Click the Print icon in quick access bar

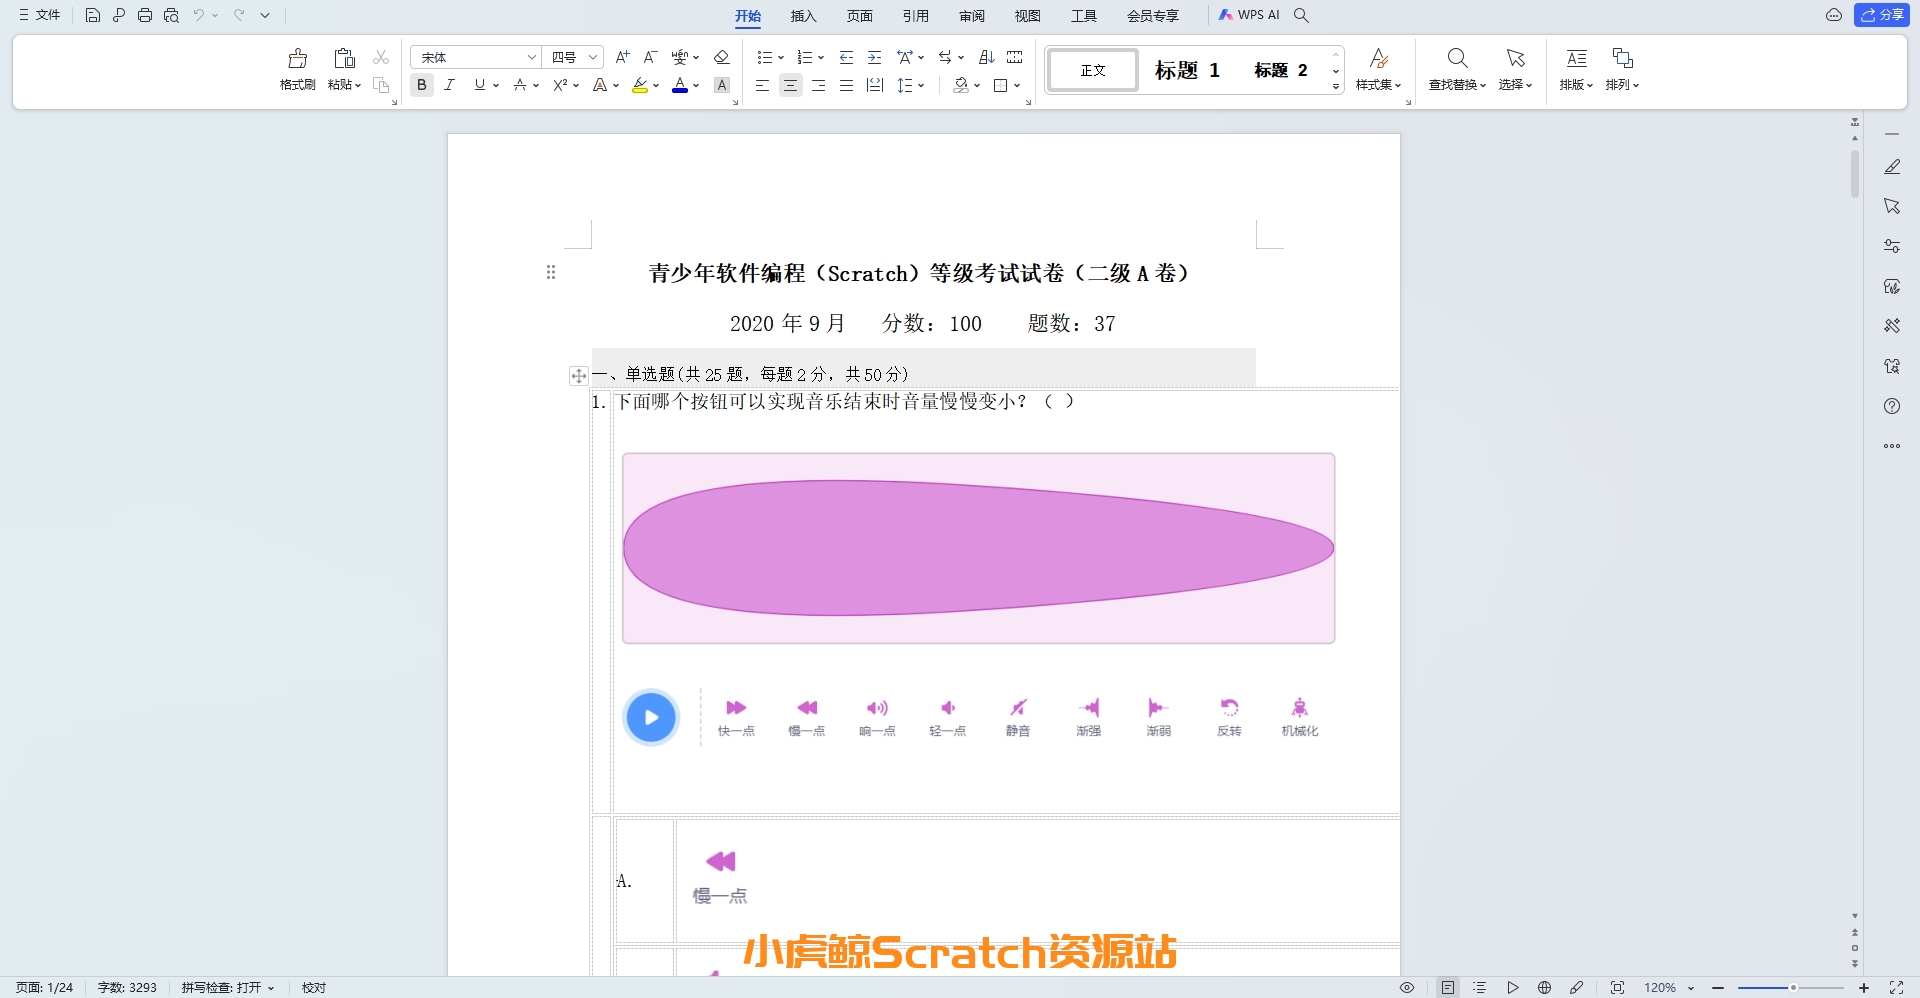pyautogui.click(x=145, y=15)
